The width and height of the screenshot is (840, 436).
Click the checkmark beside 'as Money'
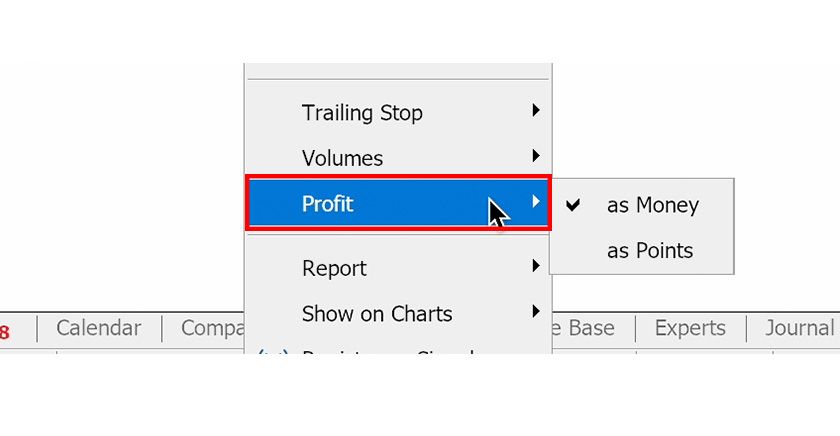pyautogui.click(x=573, y=205)
